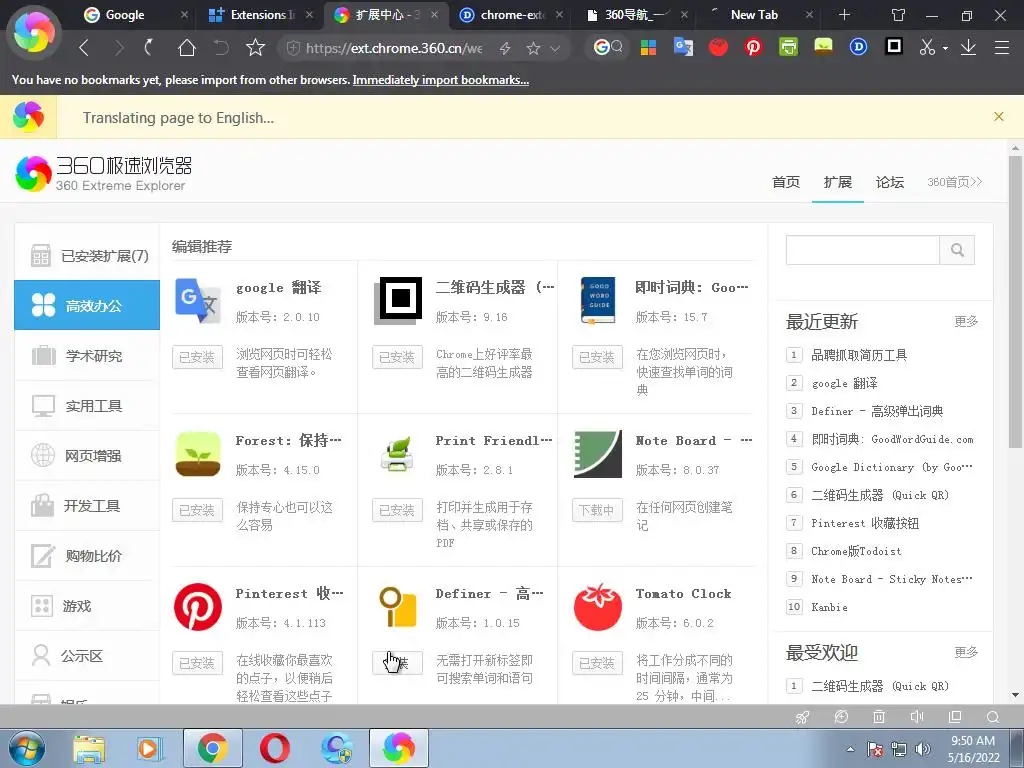1024x768 pixels.
Task: Open the skin shirt icon in title bar
Action: pos(899,14)
